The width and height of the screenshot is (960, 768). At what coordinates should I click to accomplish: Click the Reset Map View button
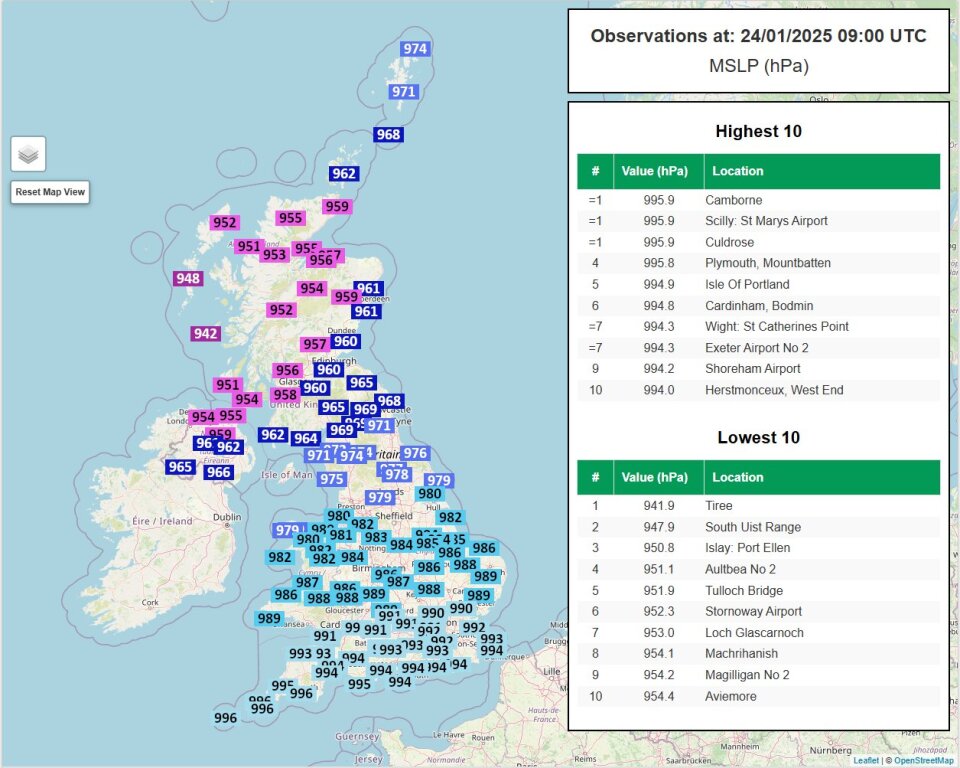coord(50,192)
